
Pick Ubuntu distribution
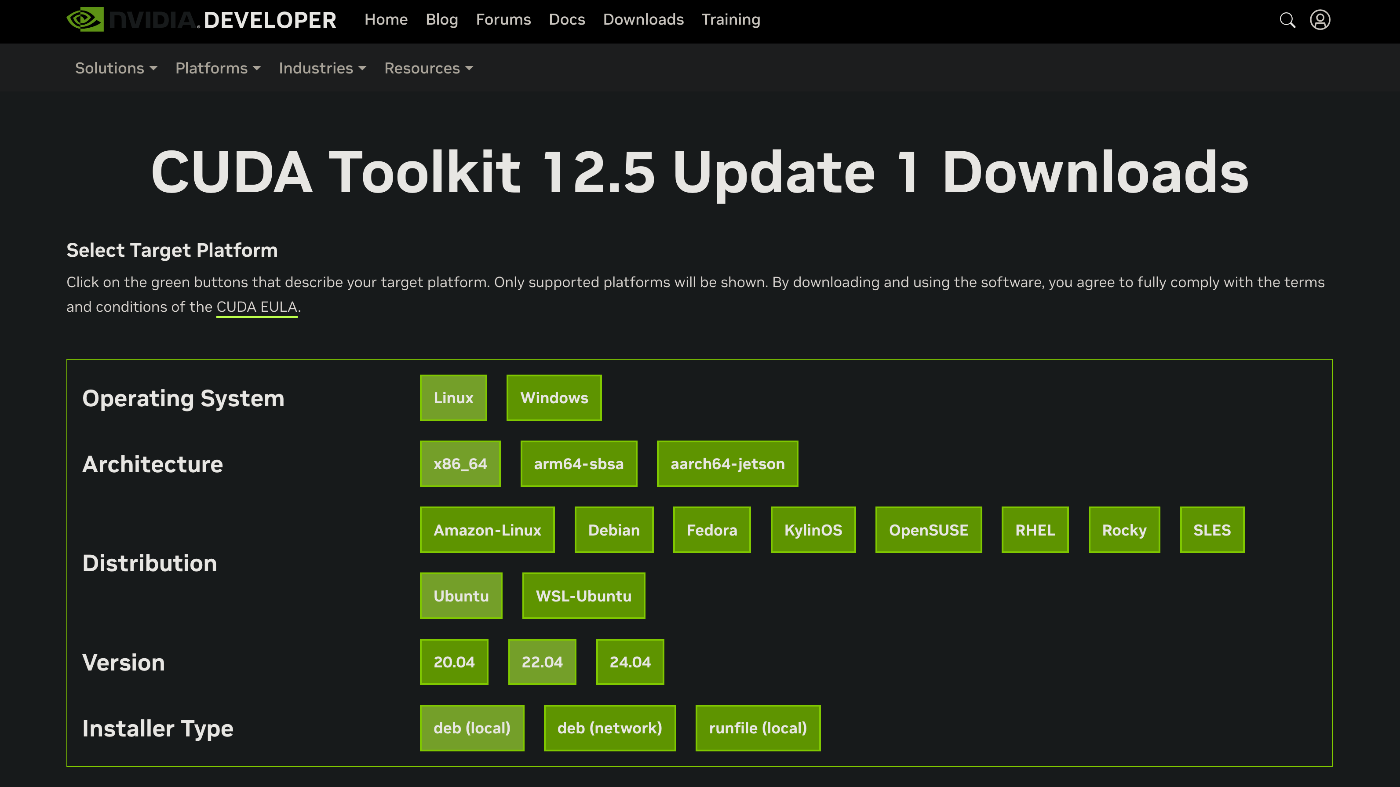(461, 596)
